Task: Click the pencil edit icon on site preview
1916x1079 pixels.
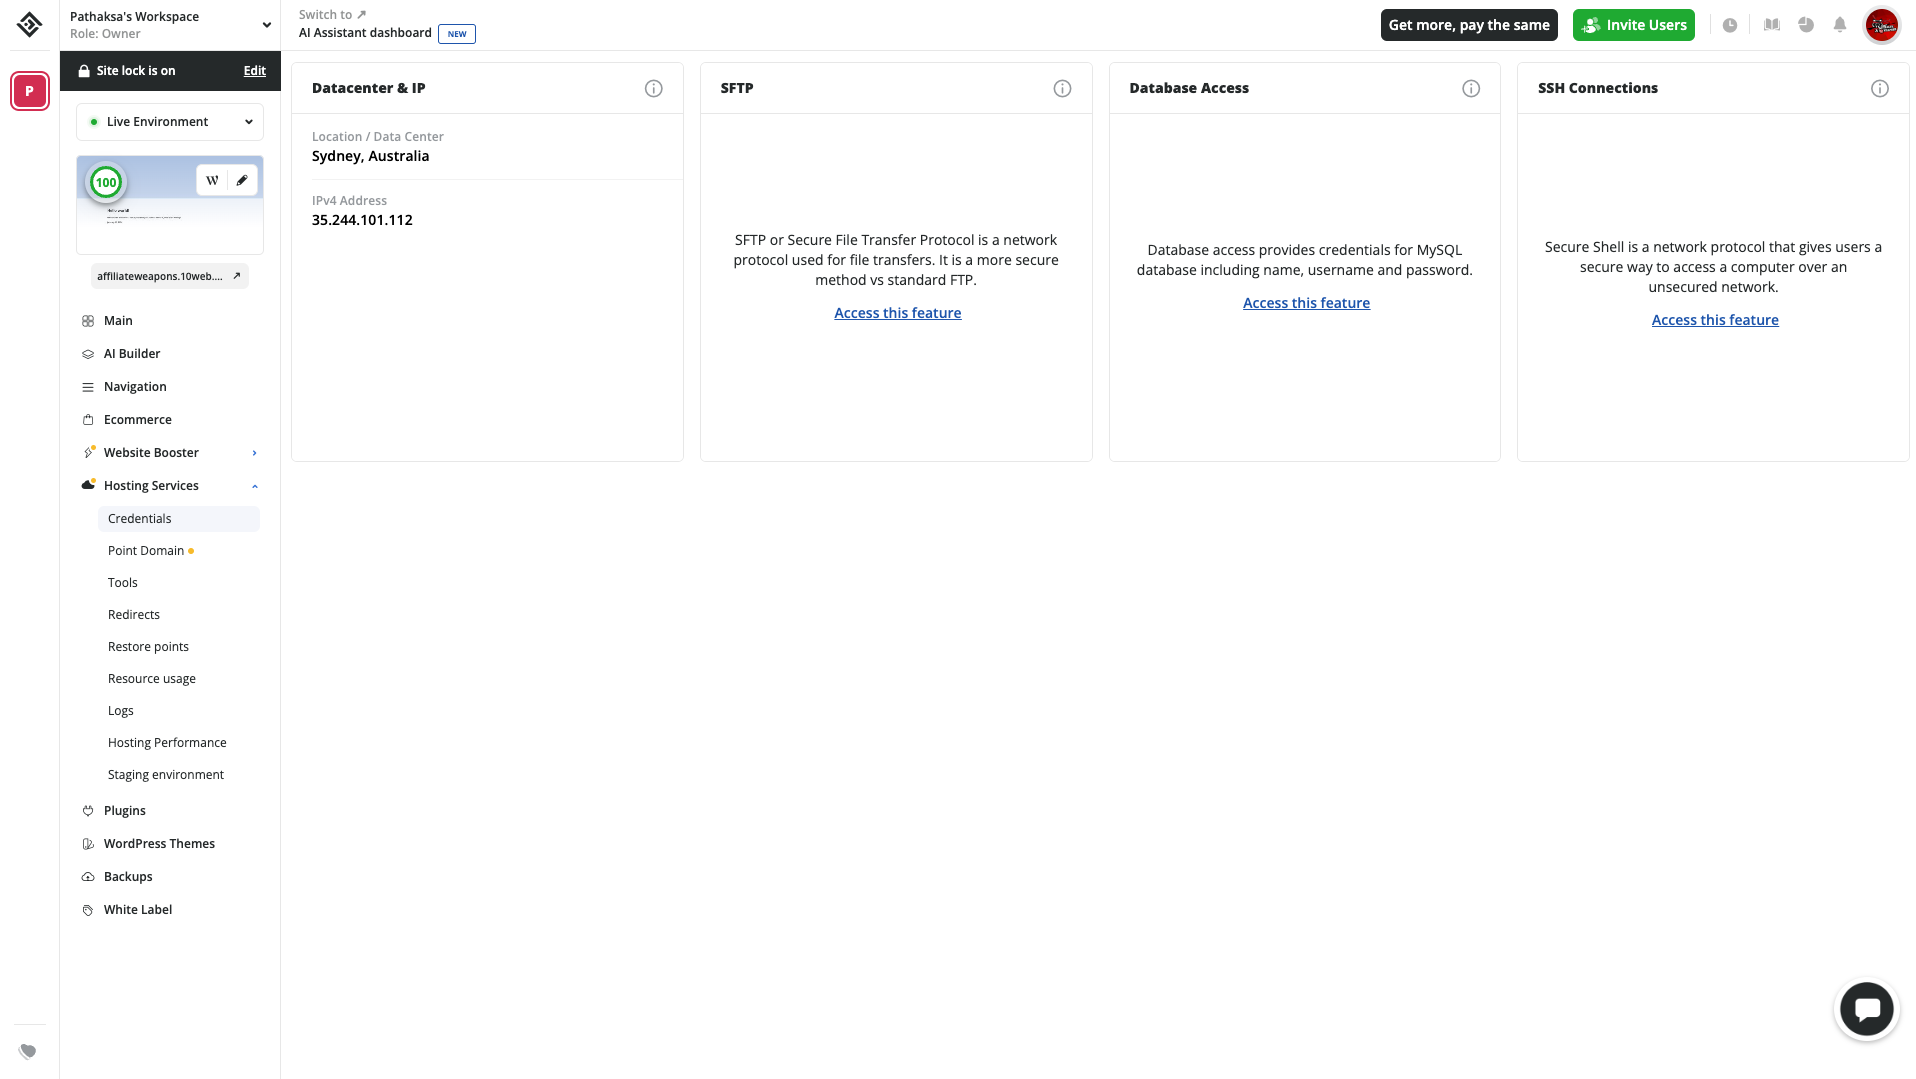Action: tap(242, 180)
